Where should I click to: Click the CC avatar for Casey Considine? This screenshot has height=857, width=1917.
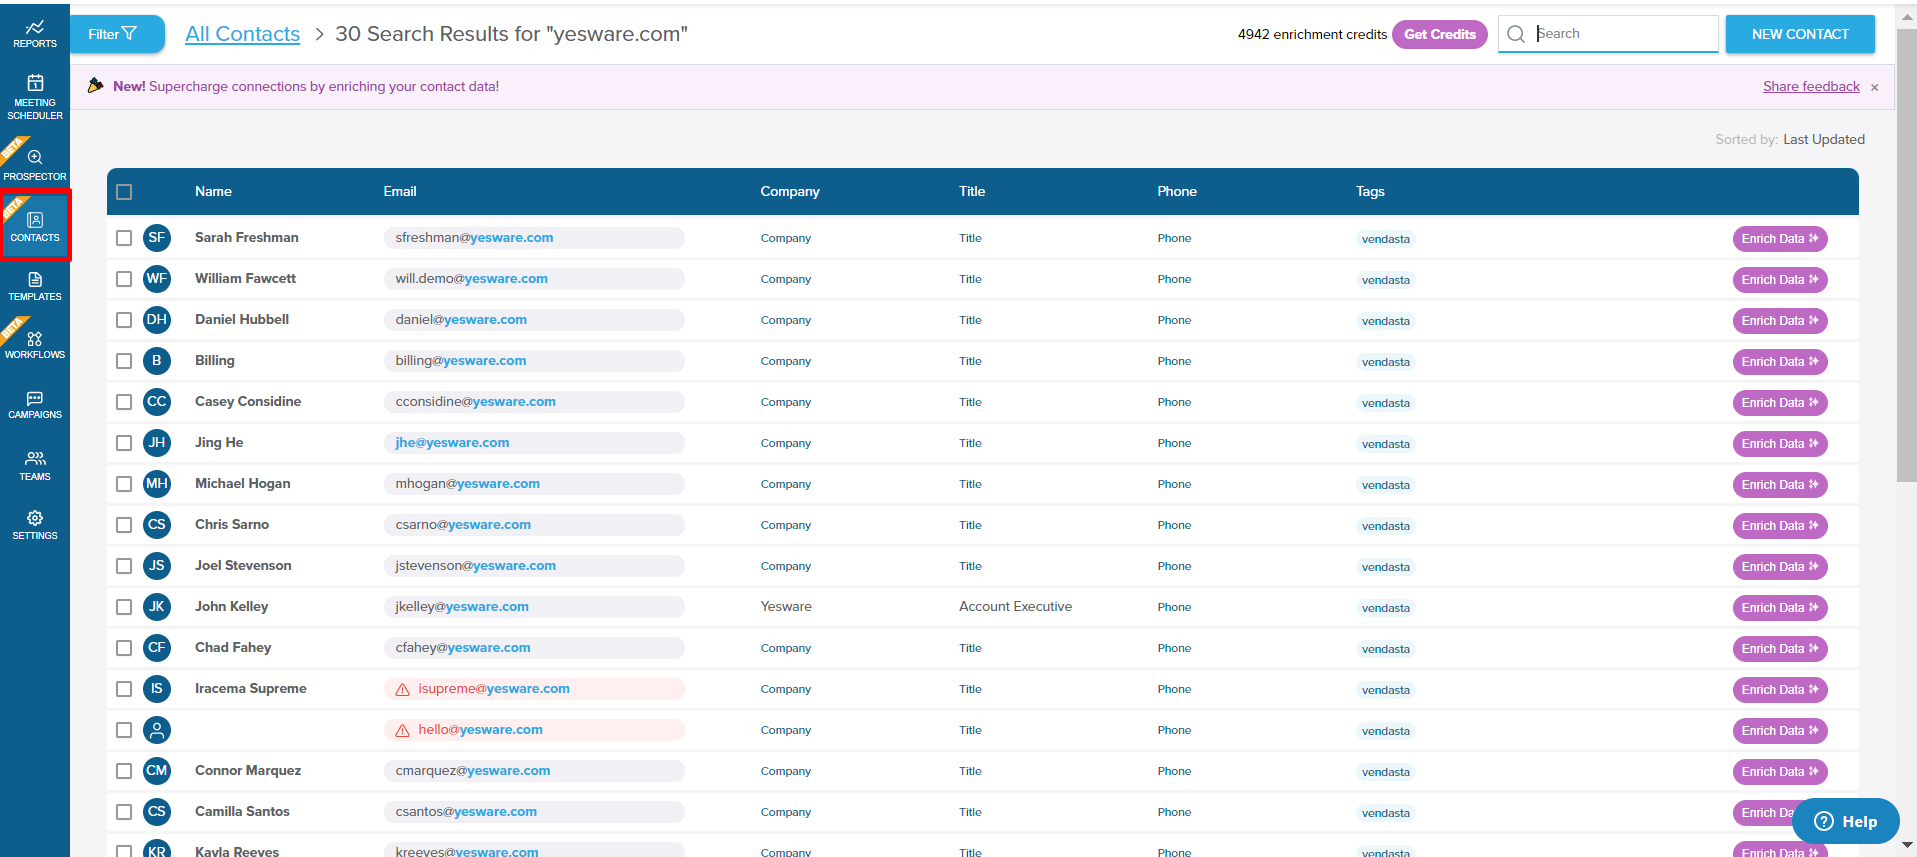pyautogui.click(x=157, y=402)
